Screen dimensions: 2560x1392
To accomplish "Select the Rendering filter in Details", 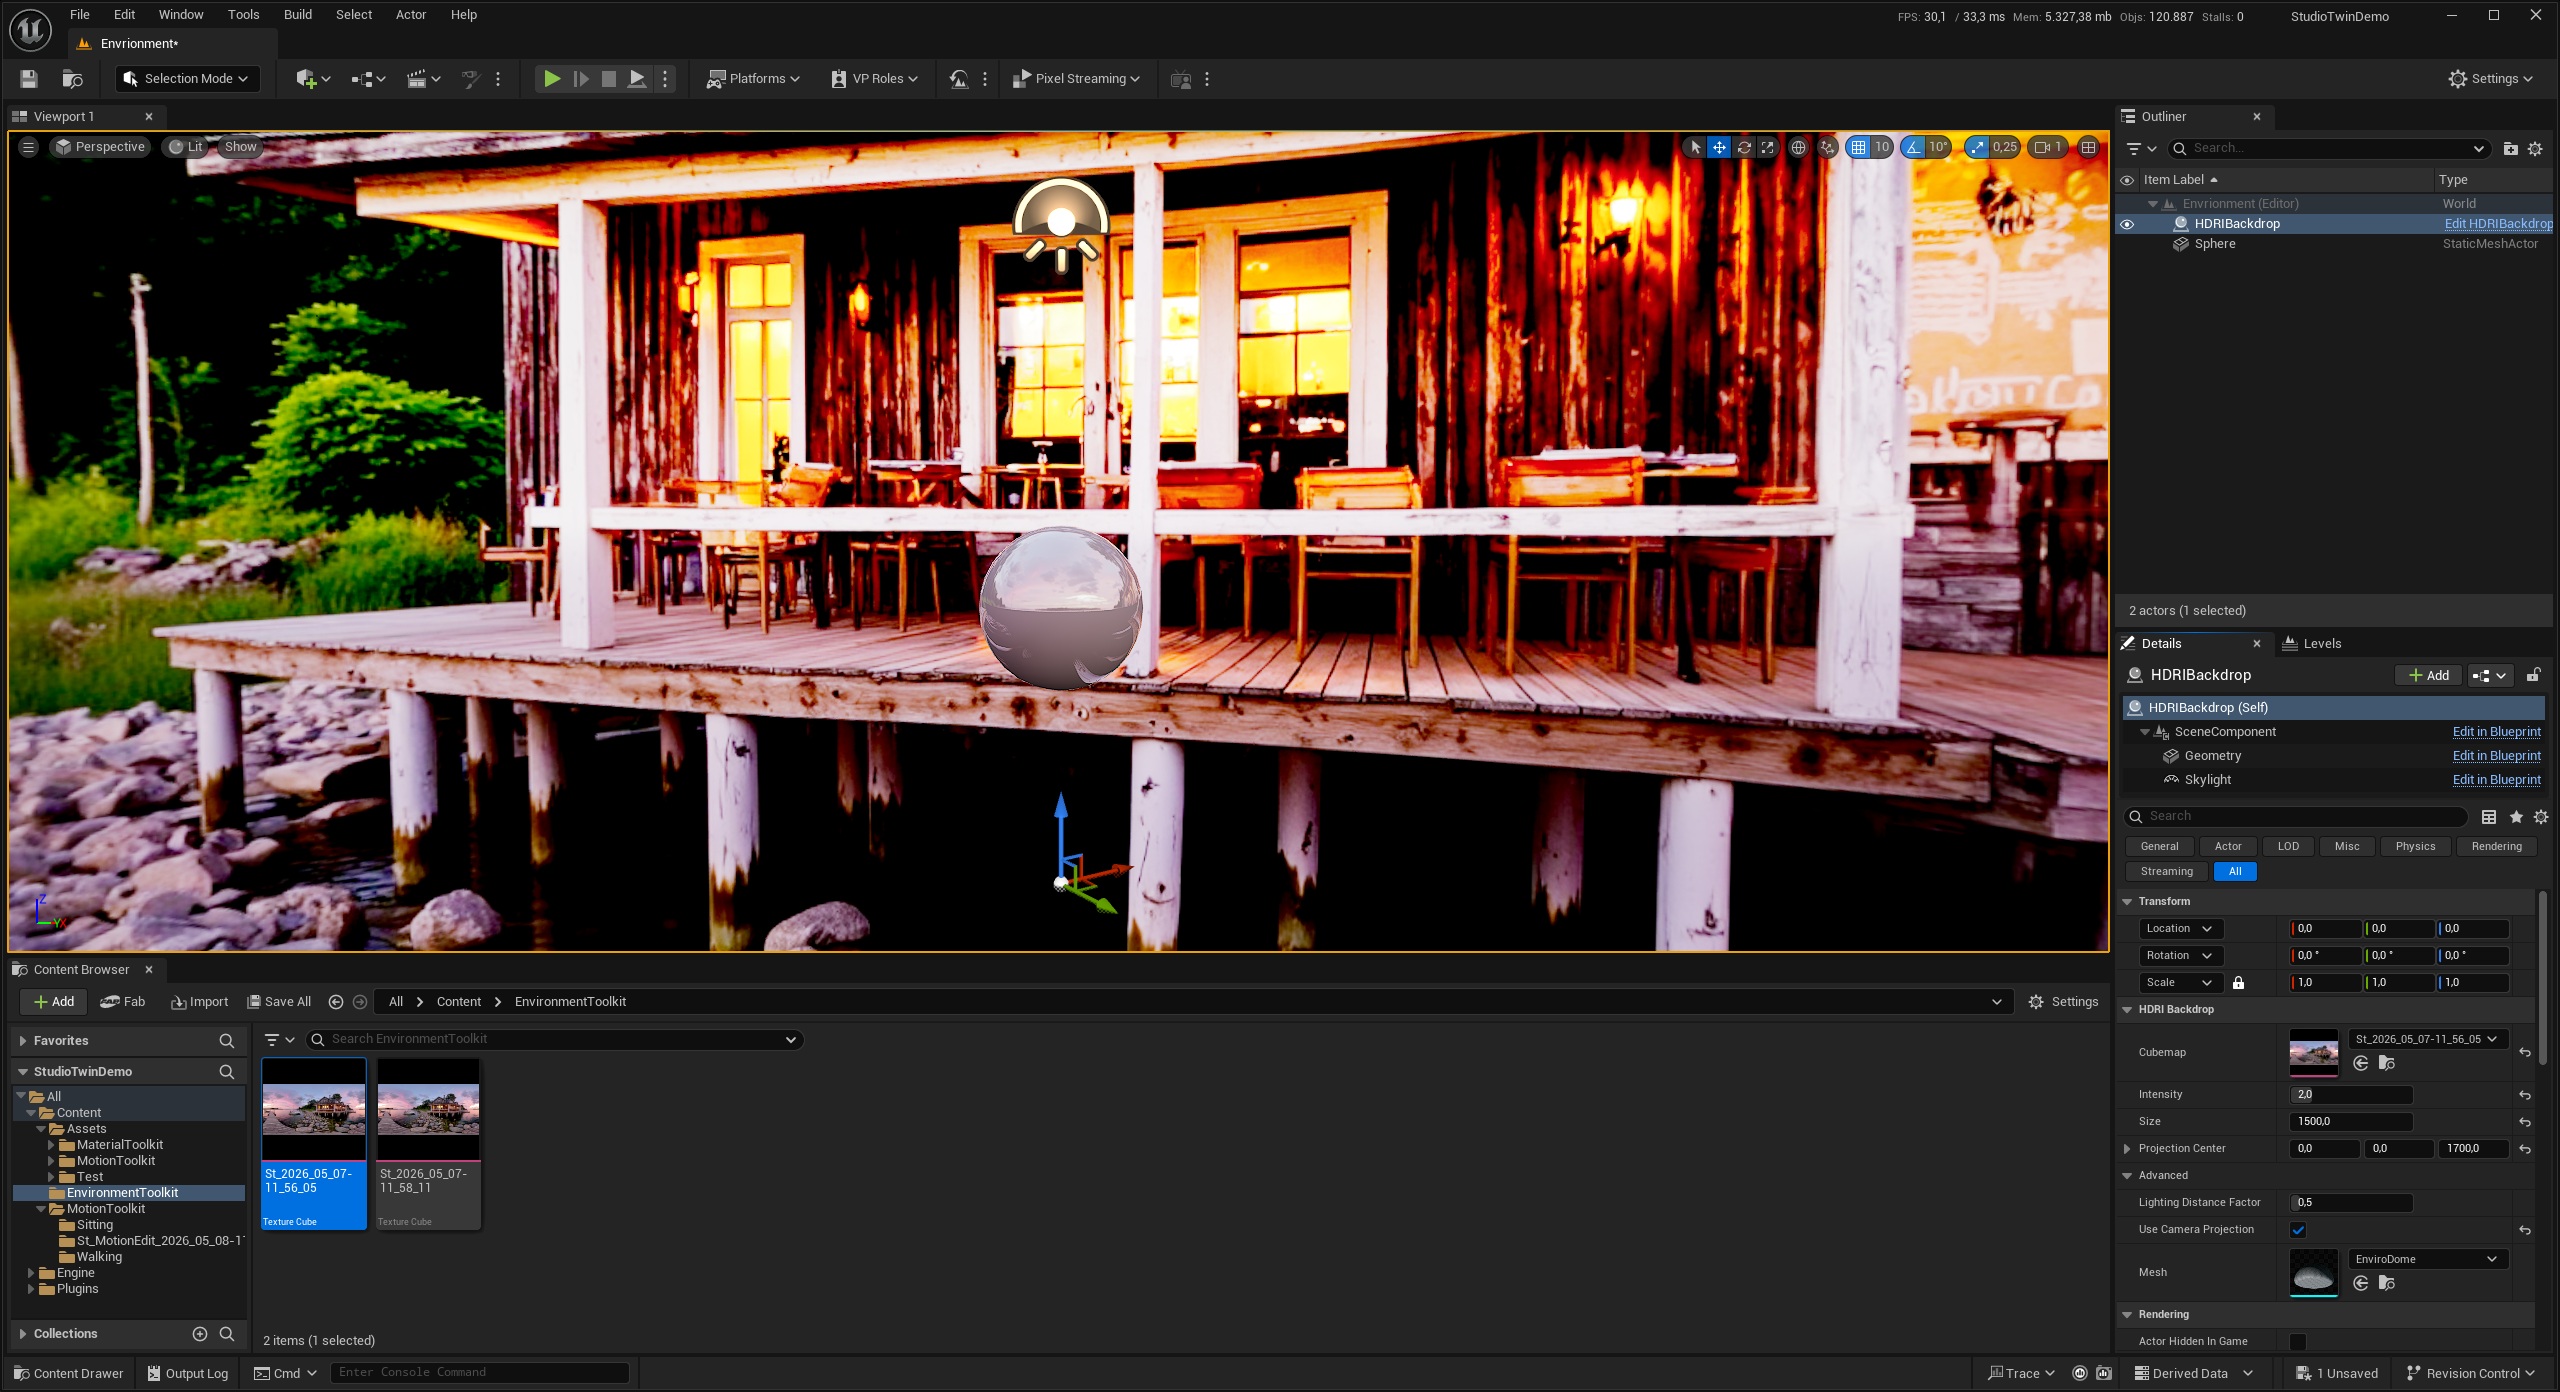I will [2496, 846].
